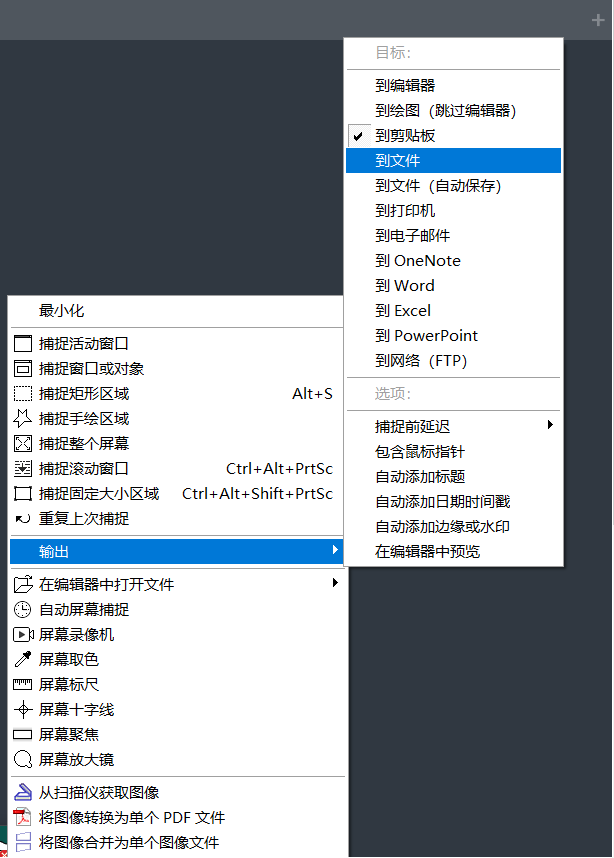Click the 屏幕标尺 ruler icon
Viewport: 614px width, 858px height.
pyautogui.click(x=22, y=684)
